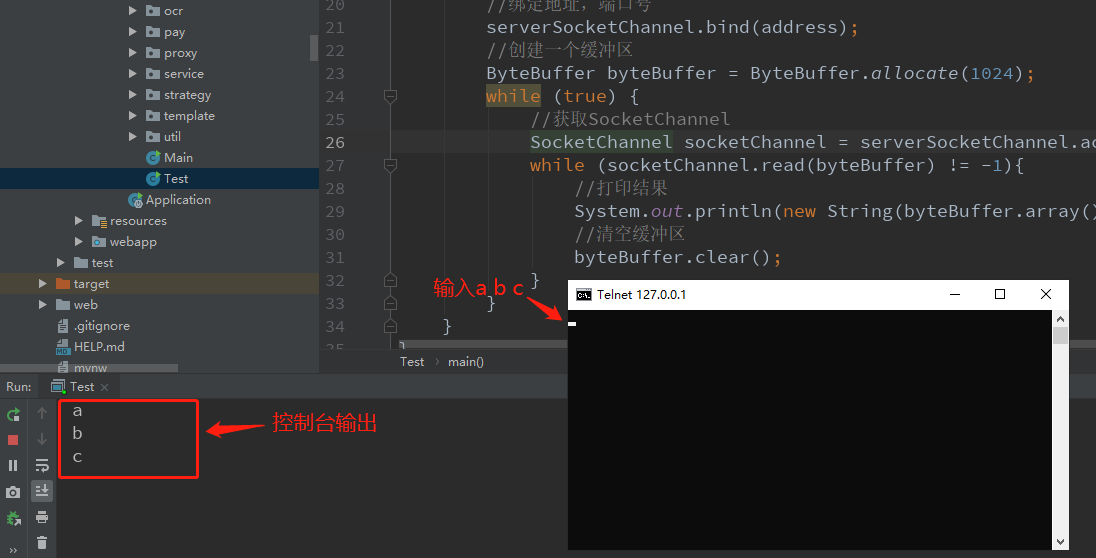Viewport: 1096px width, 558px height.
Task: Toggle soft-wrap in console
Action: (x=42, y=465)
